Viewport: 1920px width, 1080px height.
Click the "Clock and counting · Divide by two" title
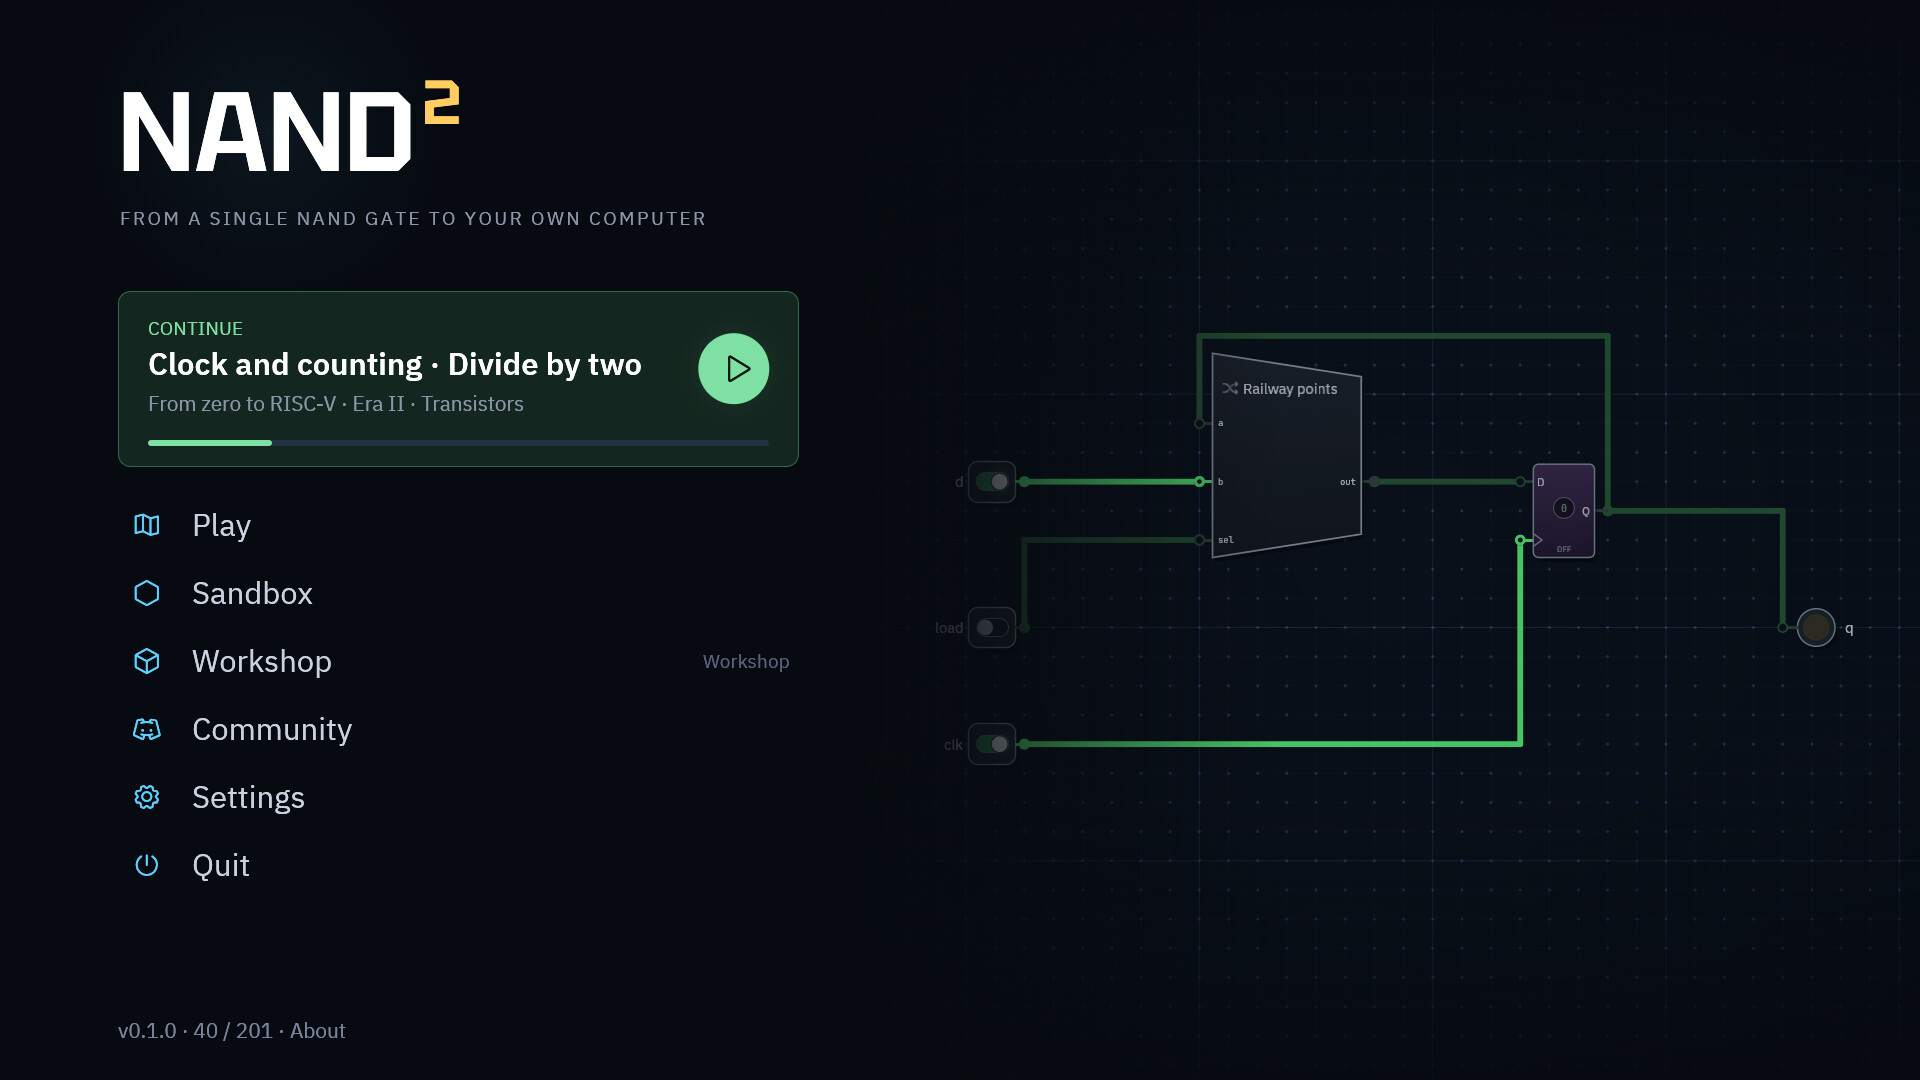click(x=395, y=365)
